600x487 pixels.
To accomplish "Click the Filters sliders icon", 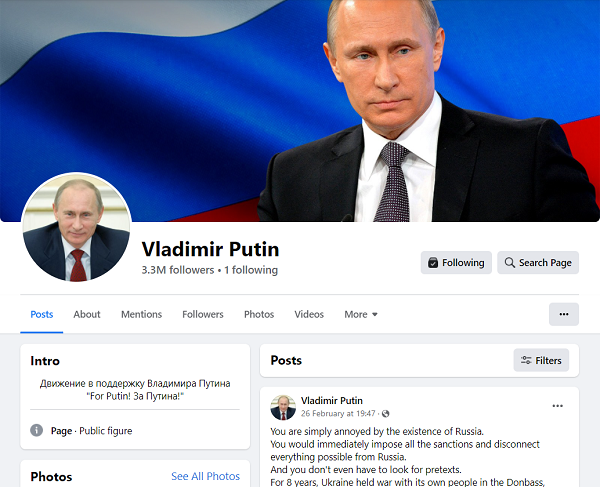I will point(526,360).
